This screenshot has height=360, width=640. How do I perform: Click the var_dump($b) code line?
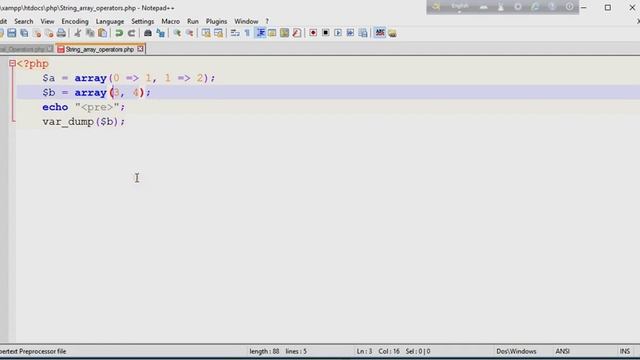point(84,122)
